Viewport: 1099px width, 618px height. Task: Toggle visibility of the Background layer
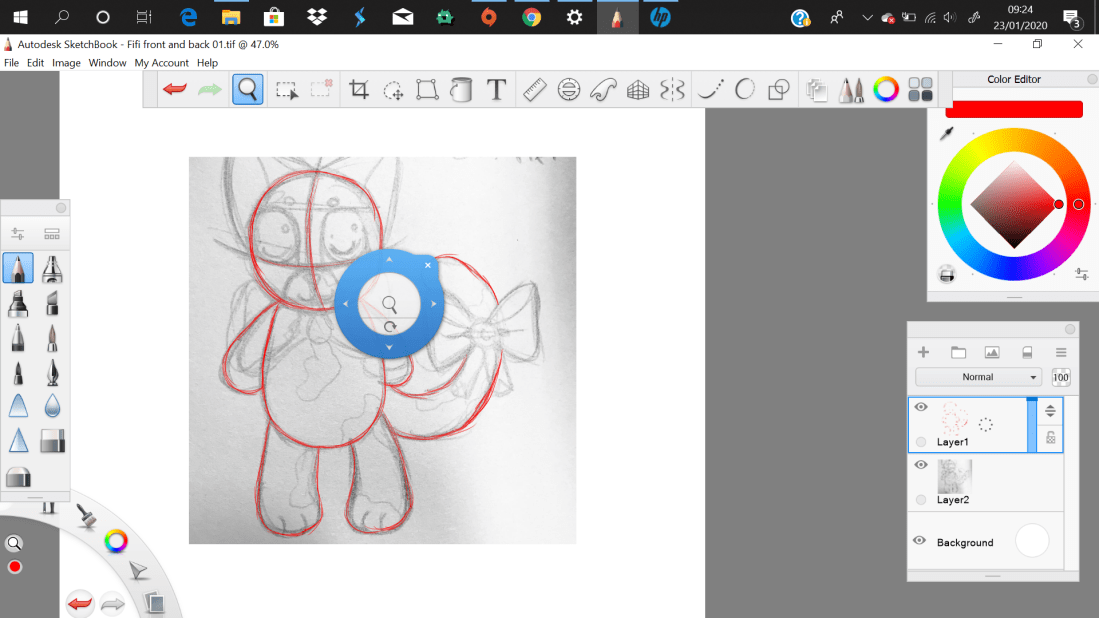919,541
